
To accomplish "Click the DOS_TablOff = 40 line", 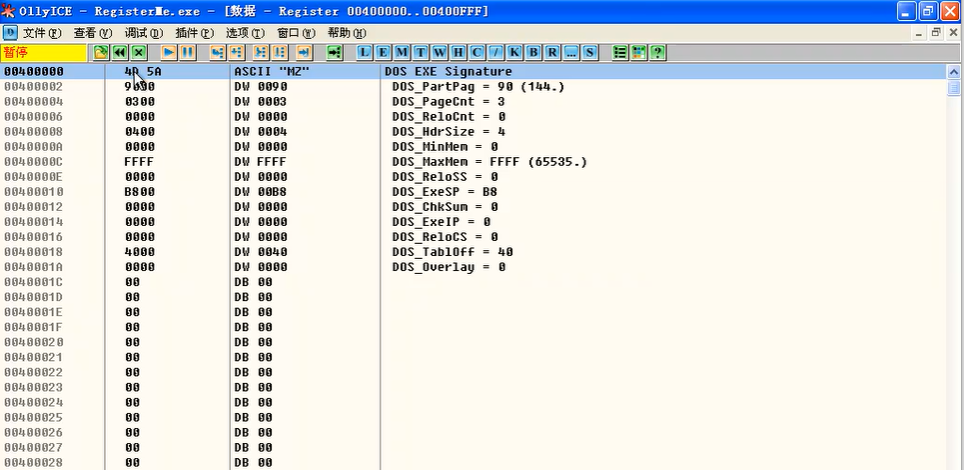I will [452, 252].
